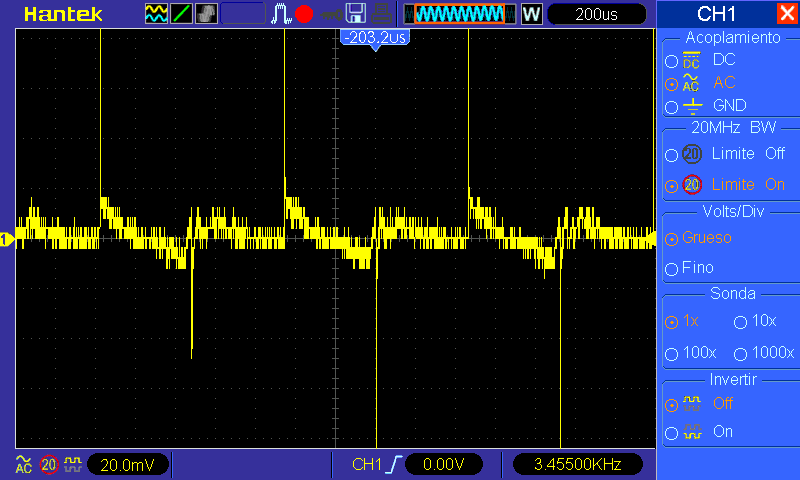This screenshot has width=800, height=480.
Task: Click the floppy disk save icon
Action: pyautogui.click(x=356, y=14)
